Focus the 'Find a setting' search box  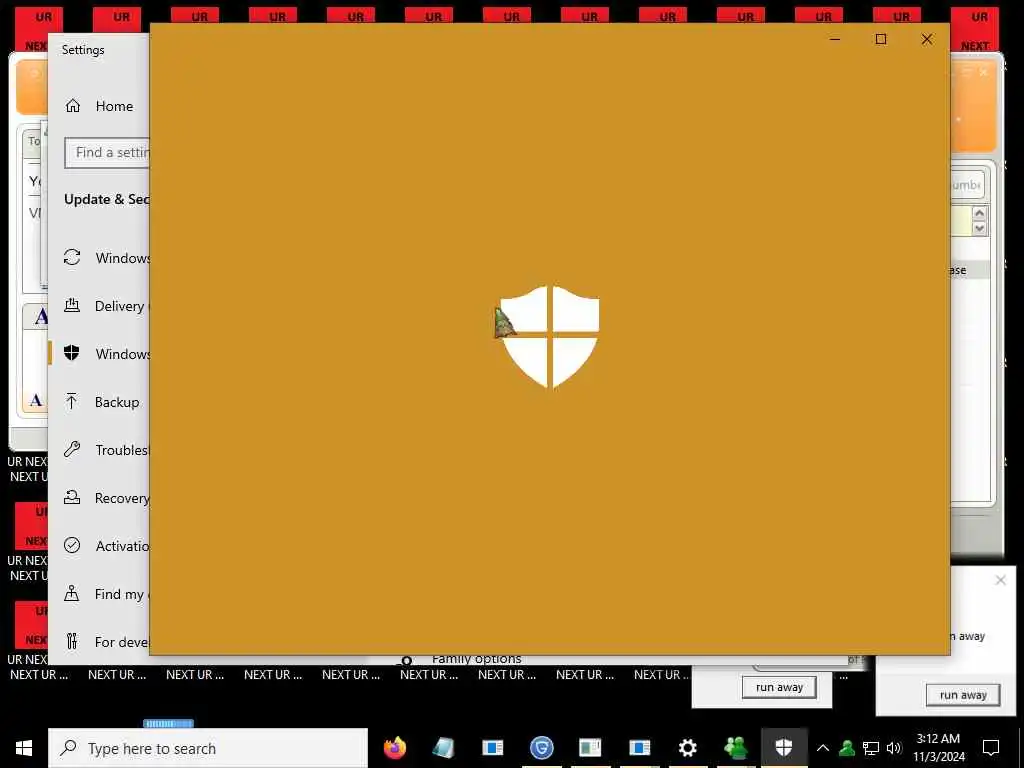click(107, 153)
